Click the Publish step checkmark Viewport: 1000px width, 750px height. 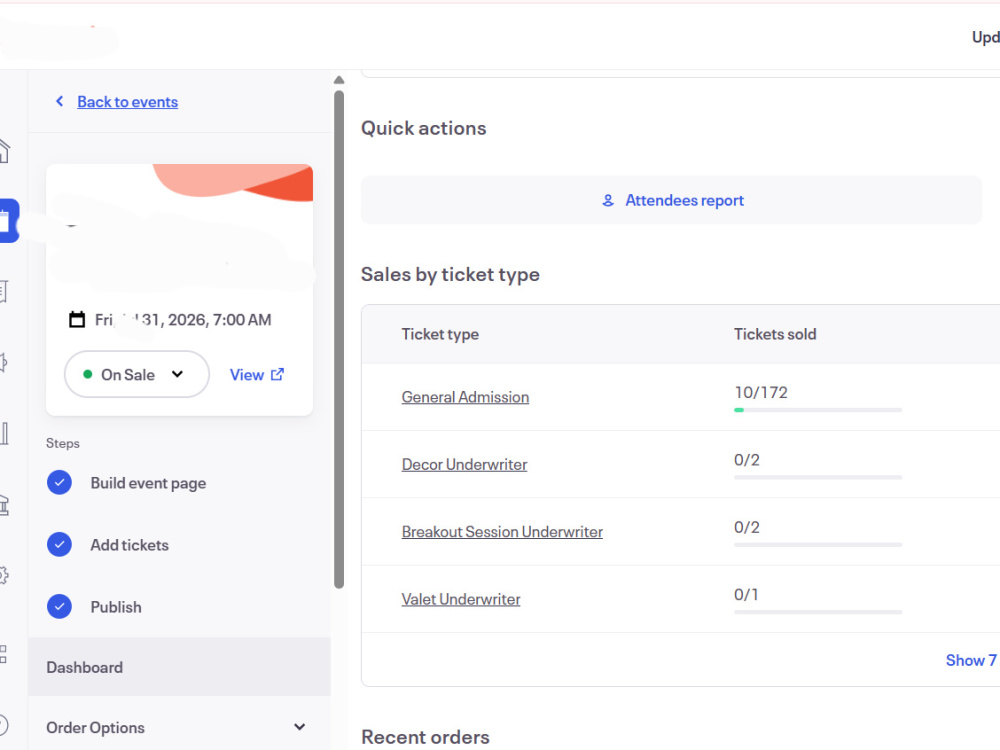[x=59, y=607]
